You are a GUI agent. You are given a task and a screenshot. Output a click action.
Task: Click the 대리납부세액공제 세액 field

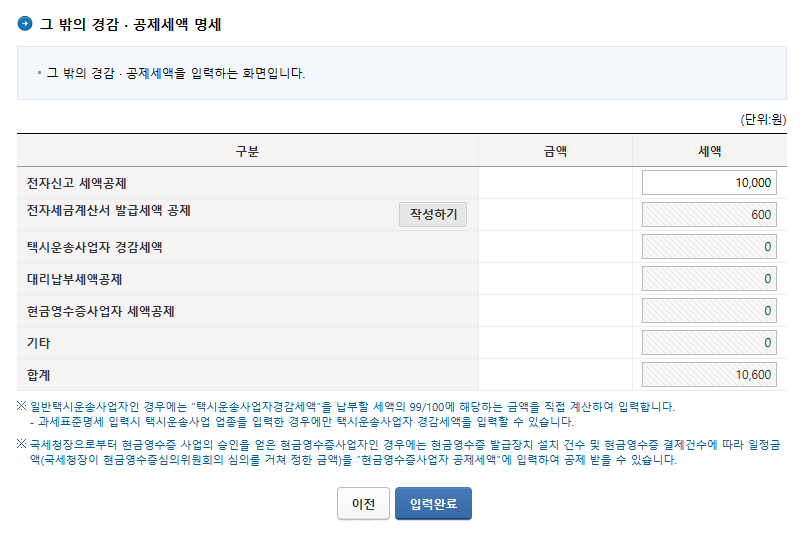tap(709, 279)
